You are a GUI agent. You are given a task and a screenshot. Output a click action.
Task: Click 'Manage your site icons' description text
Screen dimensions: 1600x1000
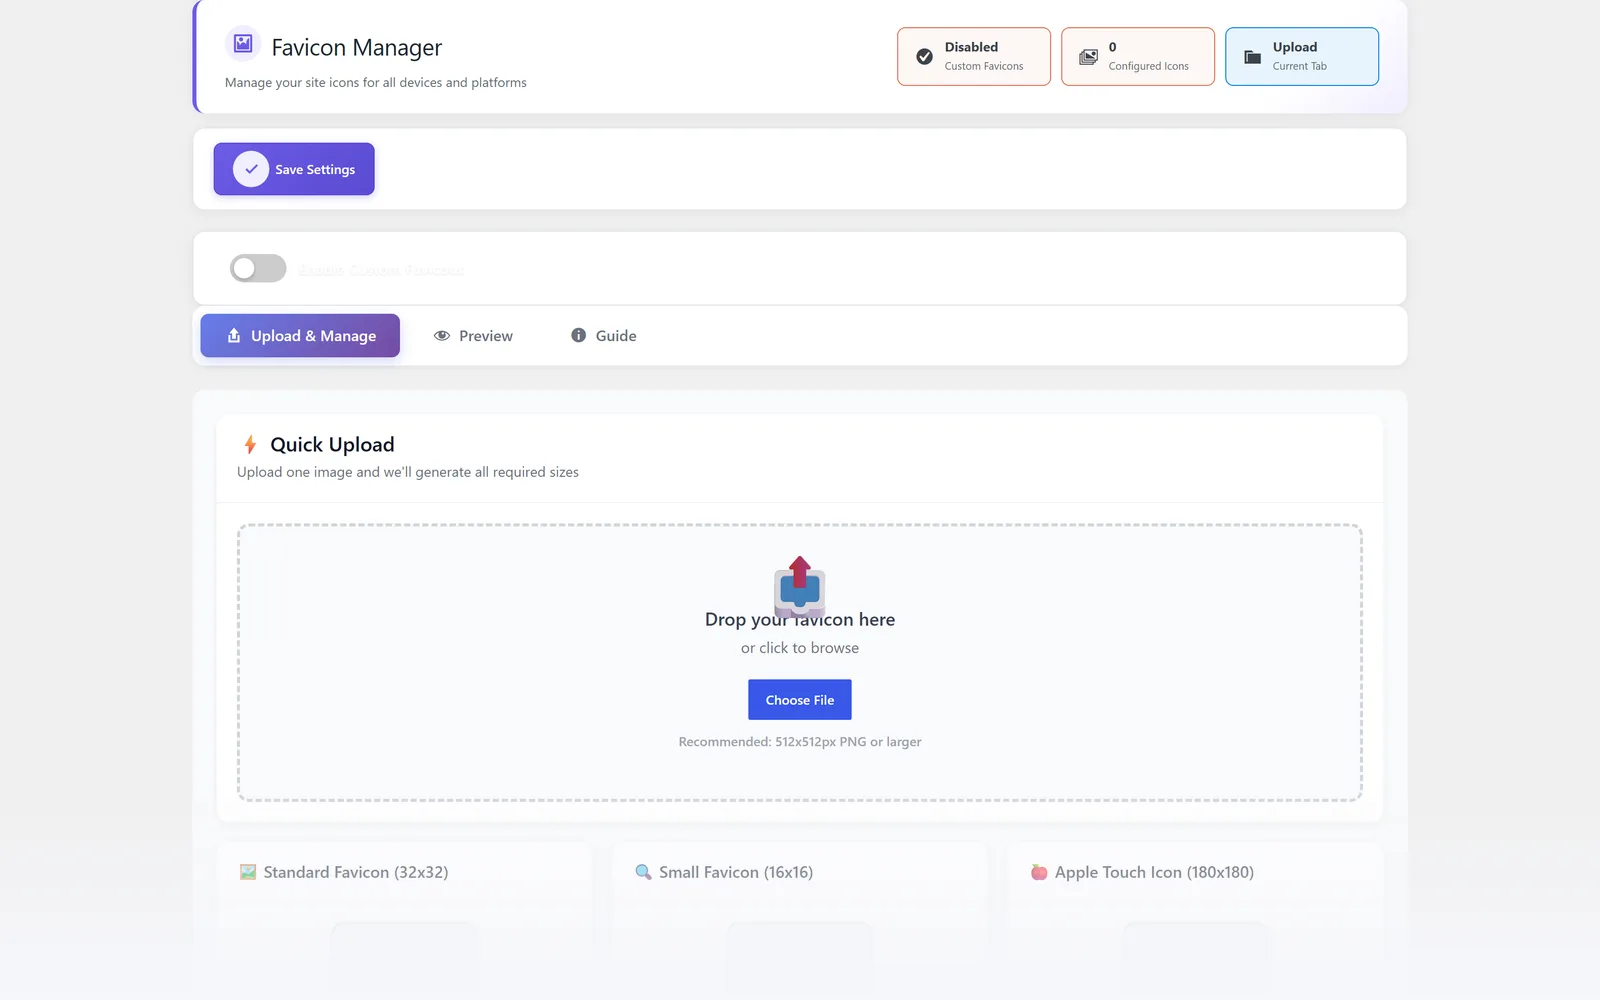[x=376, y=83]
